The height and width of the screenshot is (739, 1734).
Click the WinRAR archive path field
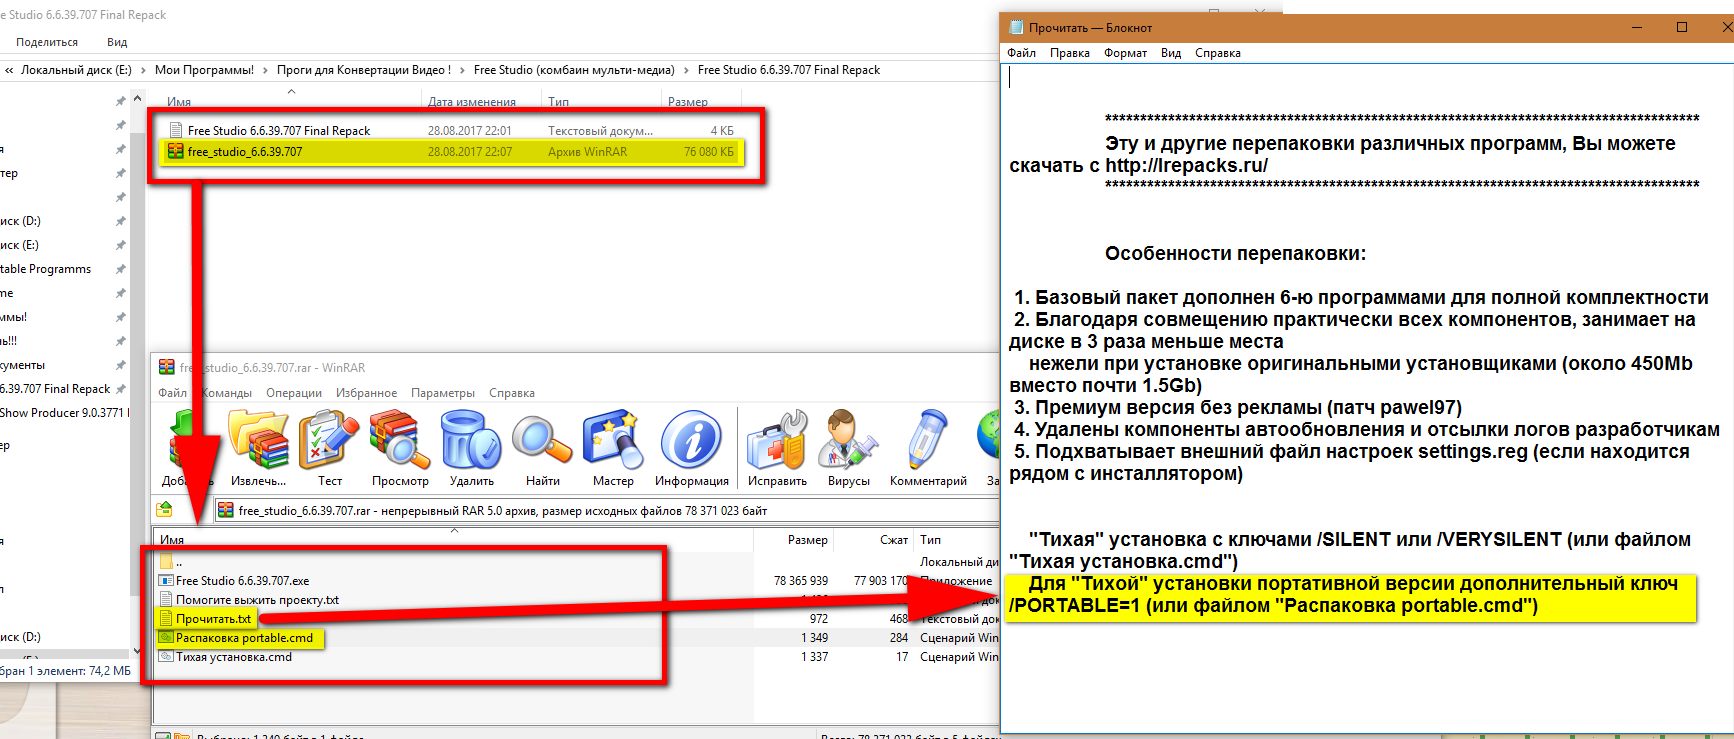pos(608,510)
